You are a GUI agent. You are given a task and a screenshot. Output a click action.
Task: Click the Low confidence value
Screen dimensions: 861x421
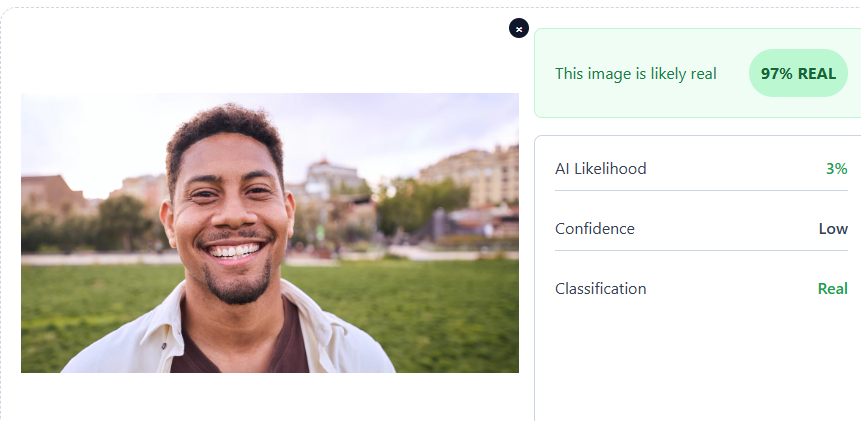pyautogui.click(x=833, y=228)
